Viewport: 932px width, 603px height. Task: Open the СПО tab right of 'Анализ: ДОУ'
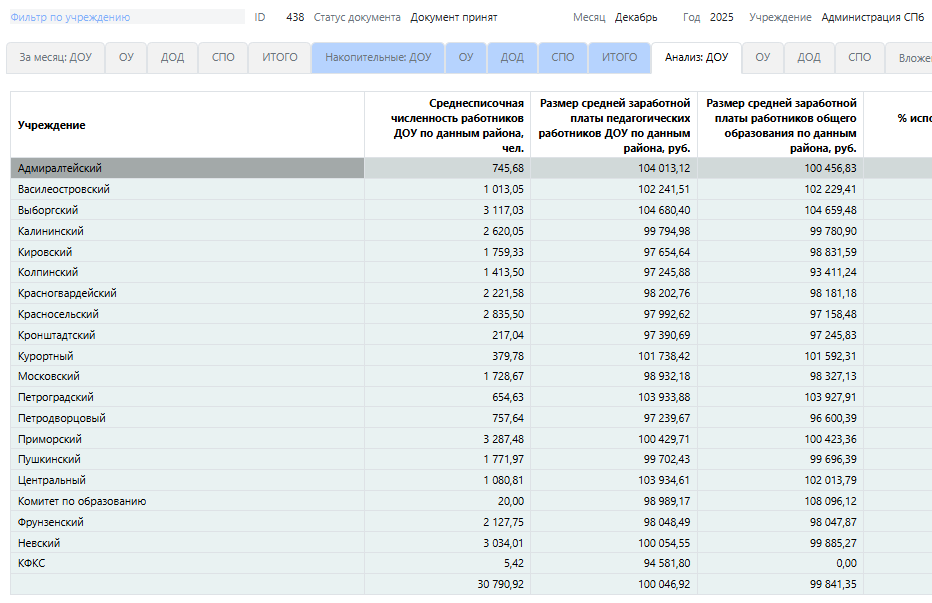[x=859, y=58]
